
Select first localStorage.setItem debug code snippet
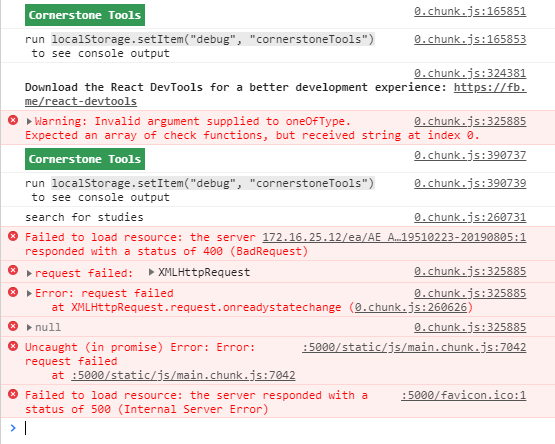tap(213, 39)
